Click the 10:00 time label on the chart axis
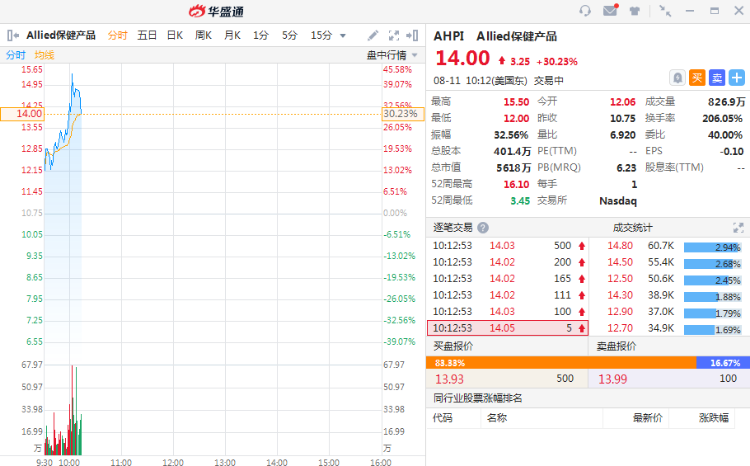 point(69,462)
